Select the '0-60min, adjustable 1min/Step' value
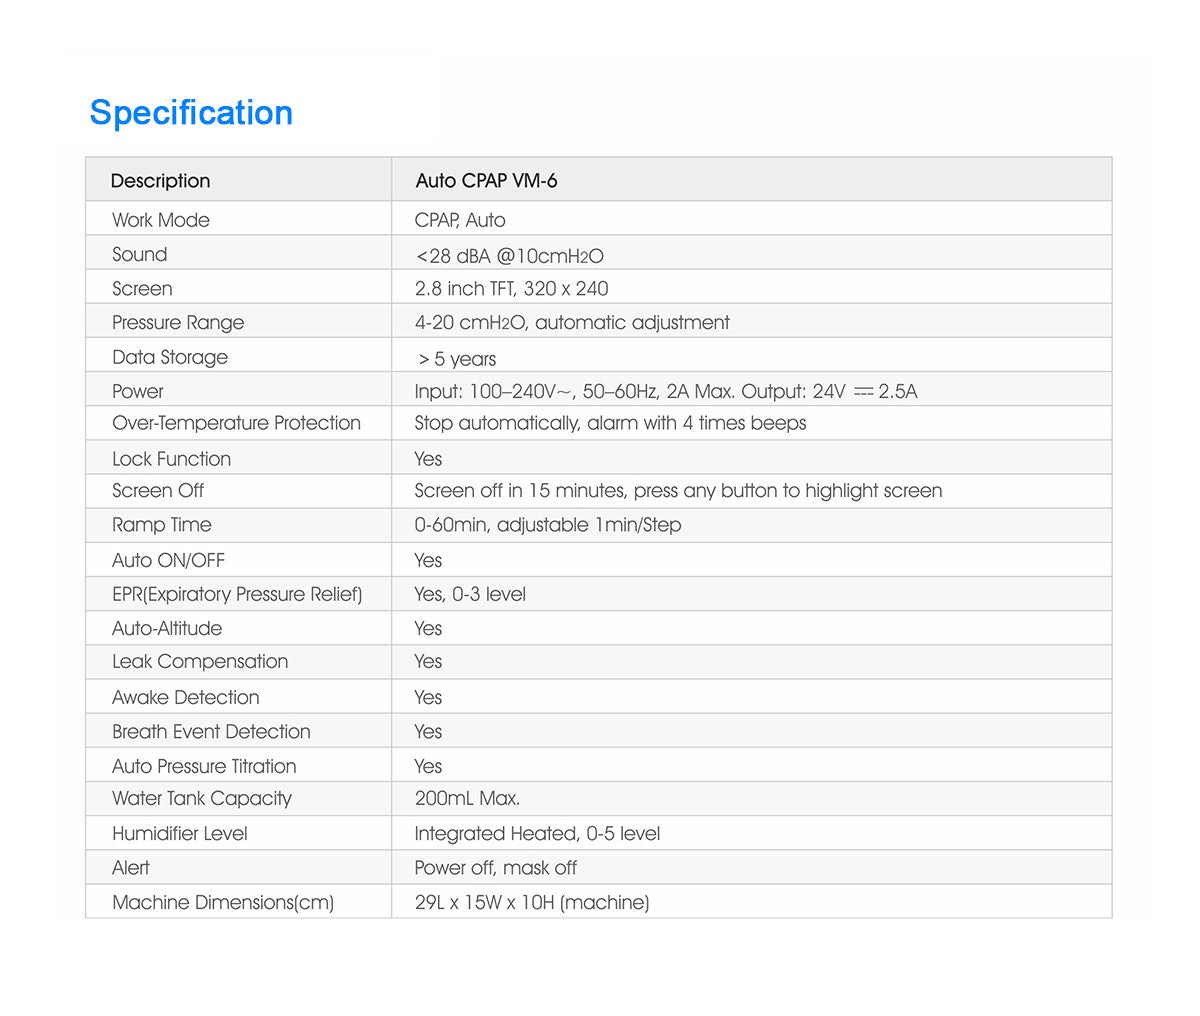The image size is (1200, 1016). [547, 525]
